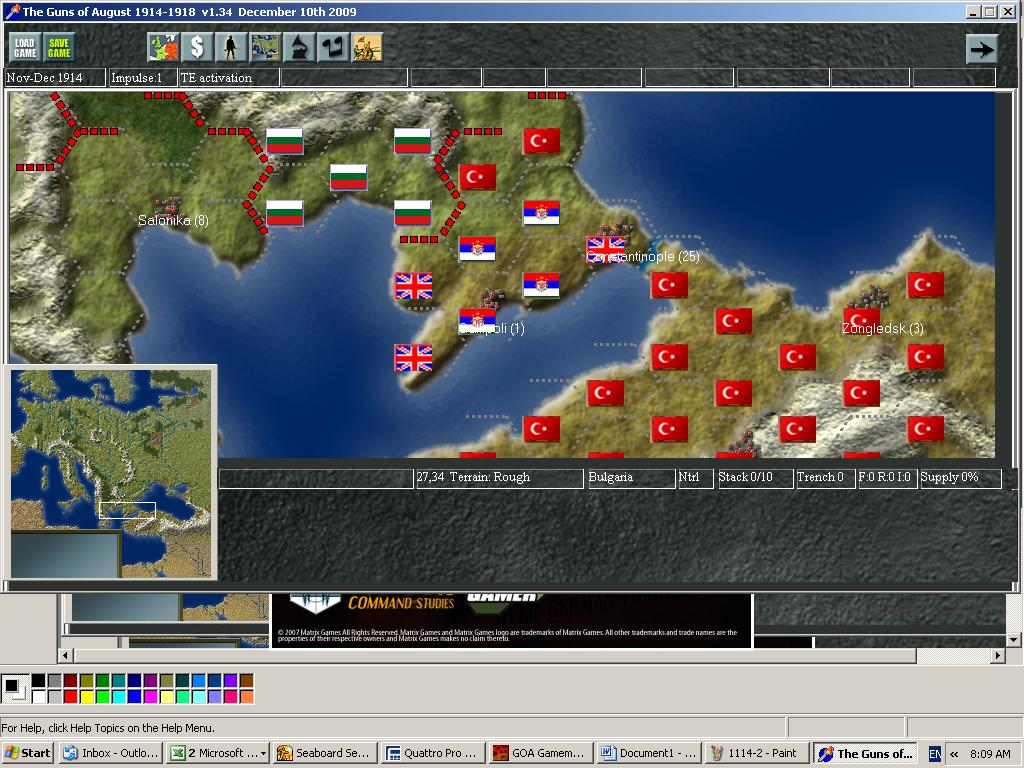Viewport: 1024px width, 768px height.
Task: Click the Trench 0 info box
Action: [x=825, y=478]
